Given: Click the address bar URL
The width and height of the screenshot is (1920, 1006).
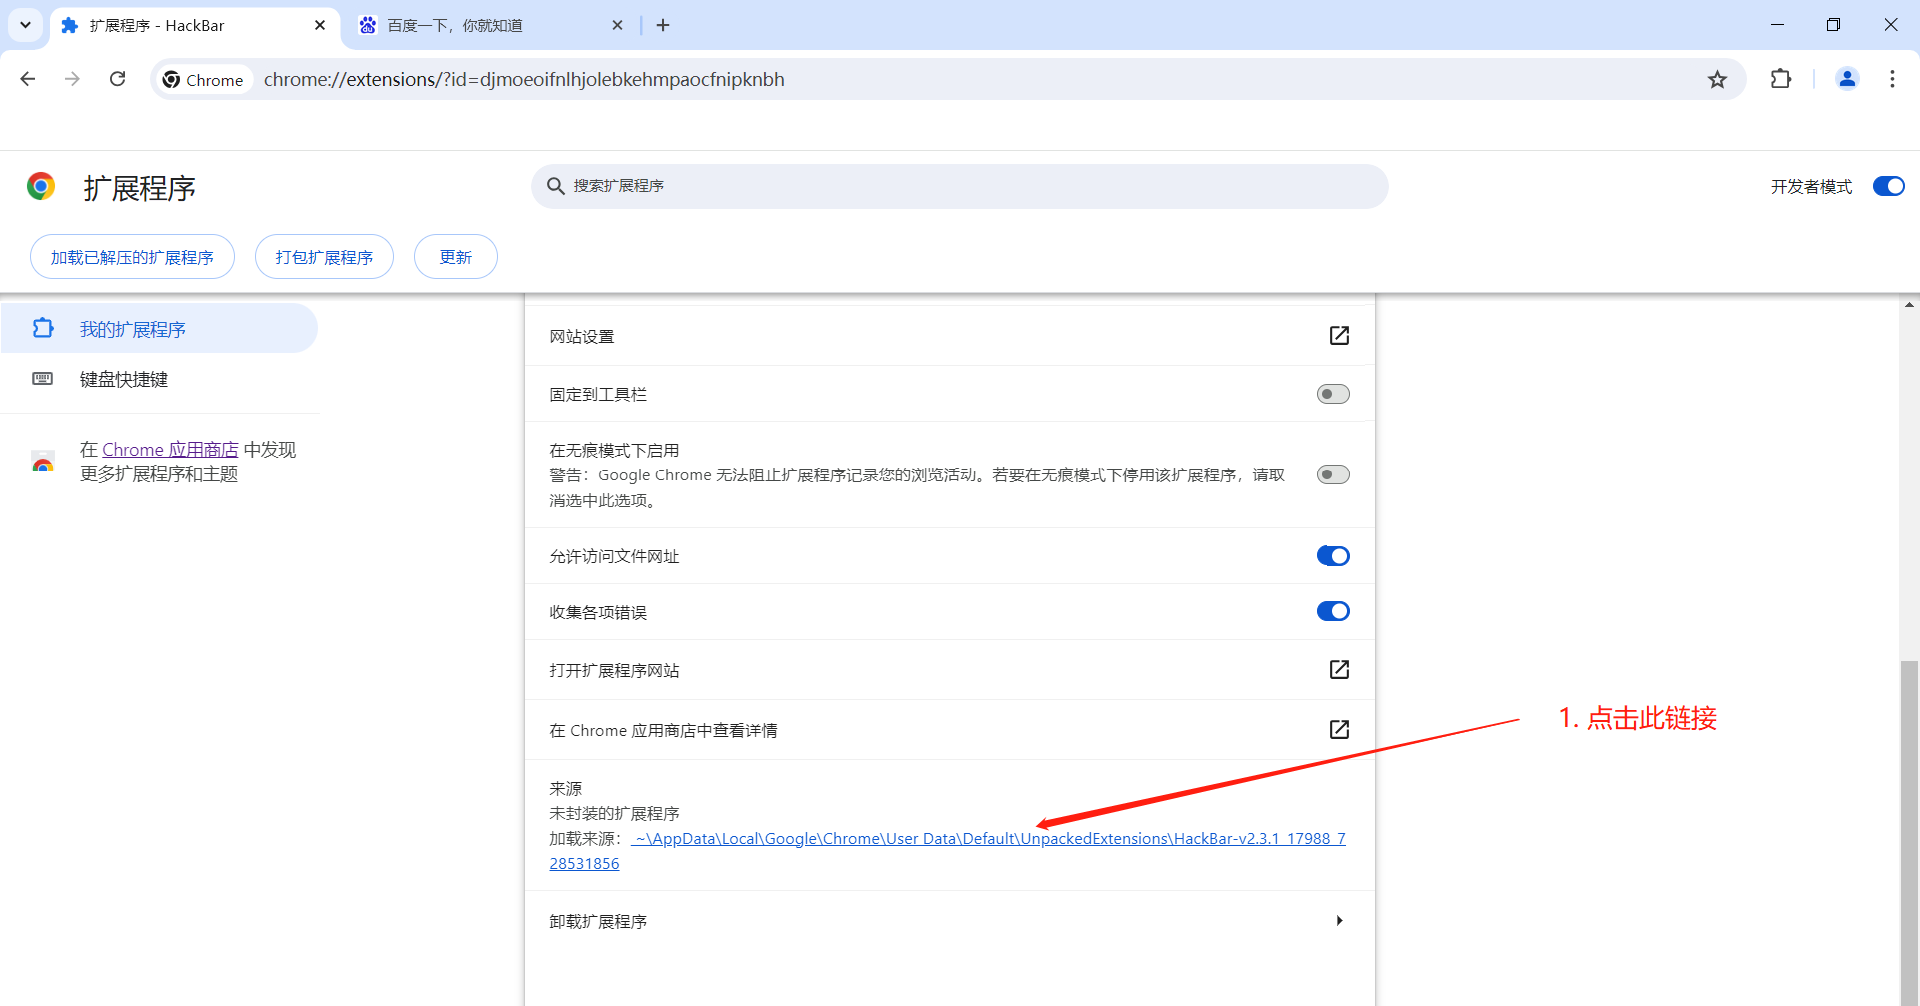Looking at the screenshot, I should tap(524, 79).
